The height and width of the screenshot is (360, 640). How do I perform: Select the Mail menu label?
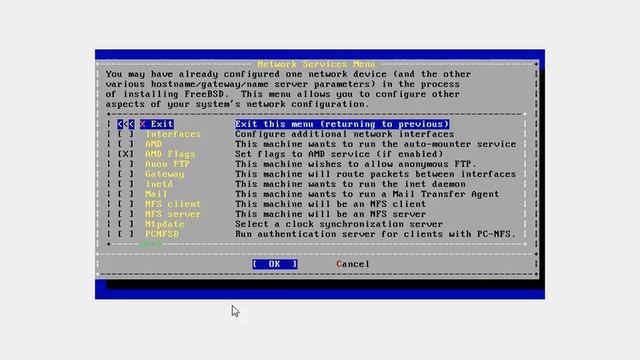click(x=156, y=194)
